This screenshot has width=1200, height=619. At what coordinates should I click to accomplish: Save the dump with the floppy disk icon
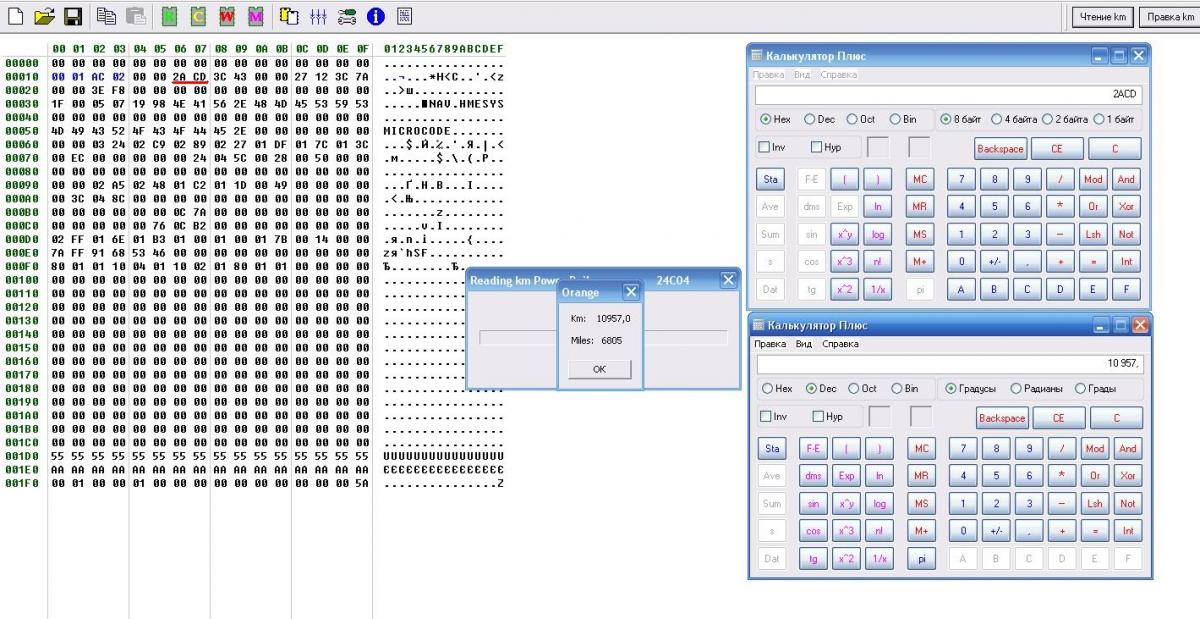coord(72,16)
